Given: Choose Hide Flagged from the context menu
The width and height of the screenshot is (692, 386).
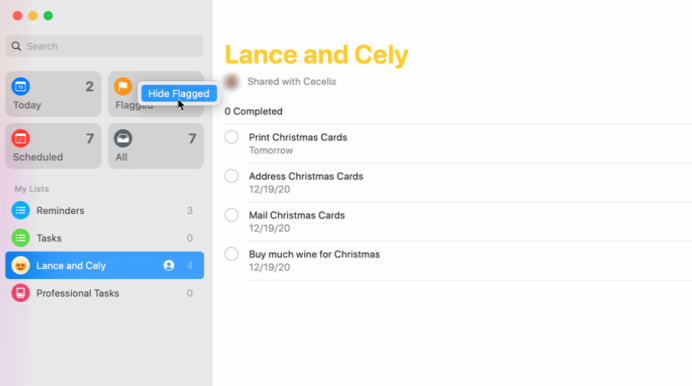Looking at the screenshot, I should click(179, 94).
